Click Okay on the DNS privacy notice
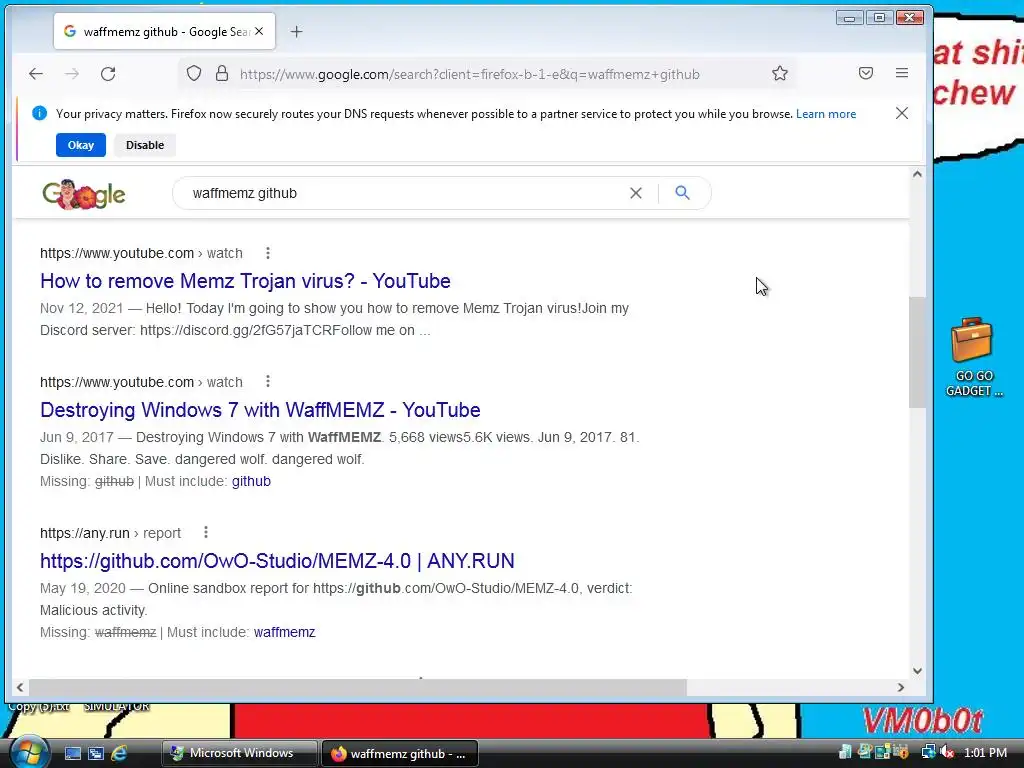Image resolution: width=1024 pixels, height=768 pixels. (80, 145)
